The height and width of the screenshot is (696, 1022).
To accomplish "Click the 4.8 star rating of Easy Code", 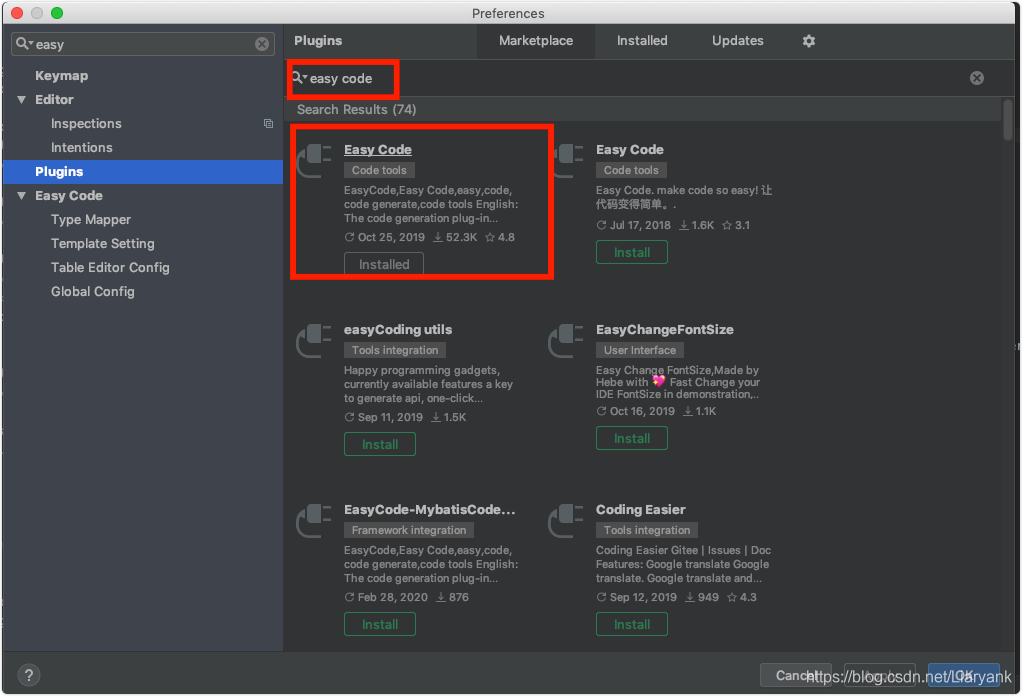I will 500,237.
